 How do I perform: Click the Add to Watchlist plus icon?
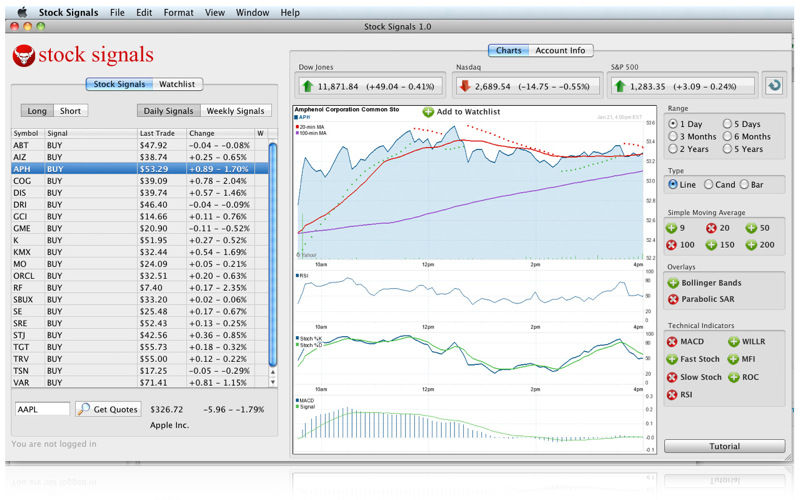[428, 112]
